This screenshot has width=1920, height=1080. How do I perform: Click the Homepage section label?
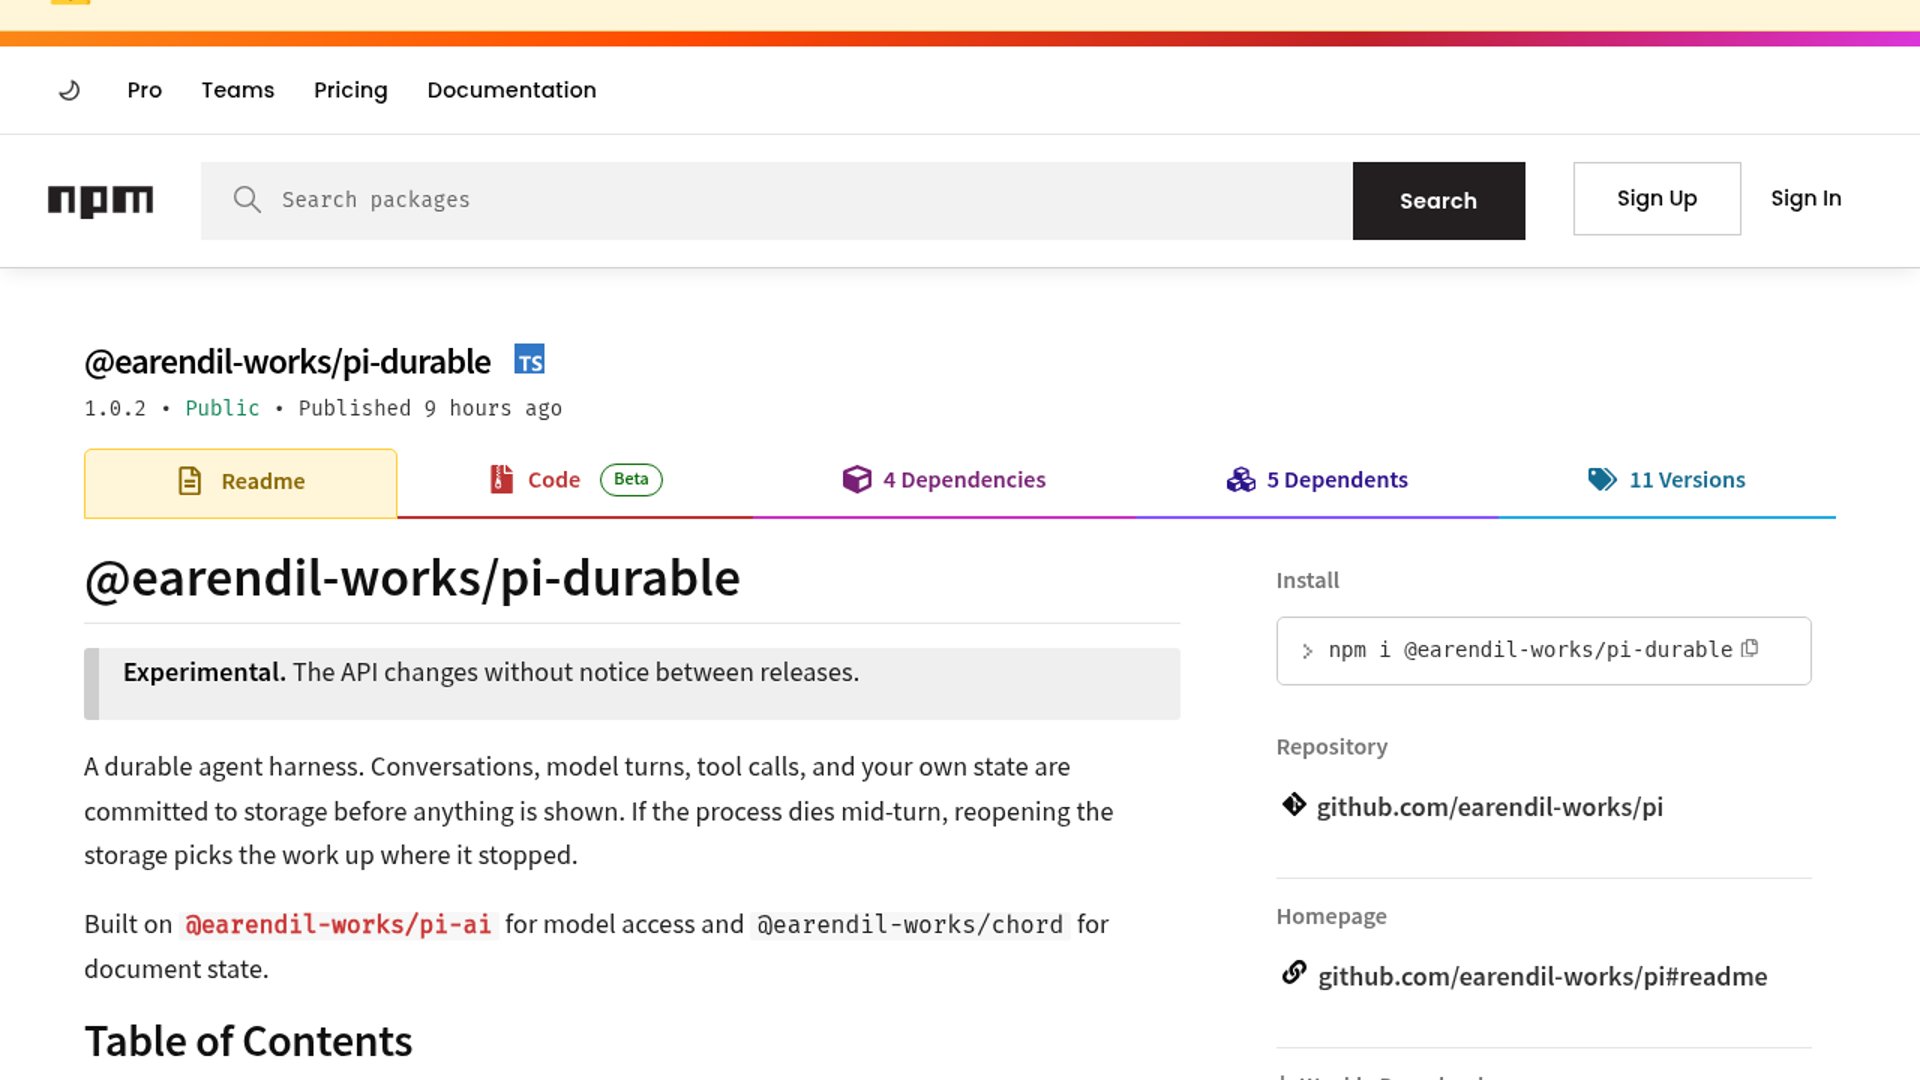click(x=1331, y=917)
